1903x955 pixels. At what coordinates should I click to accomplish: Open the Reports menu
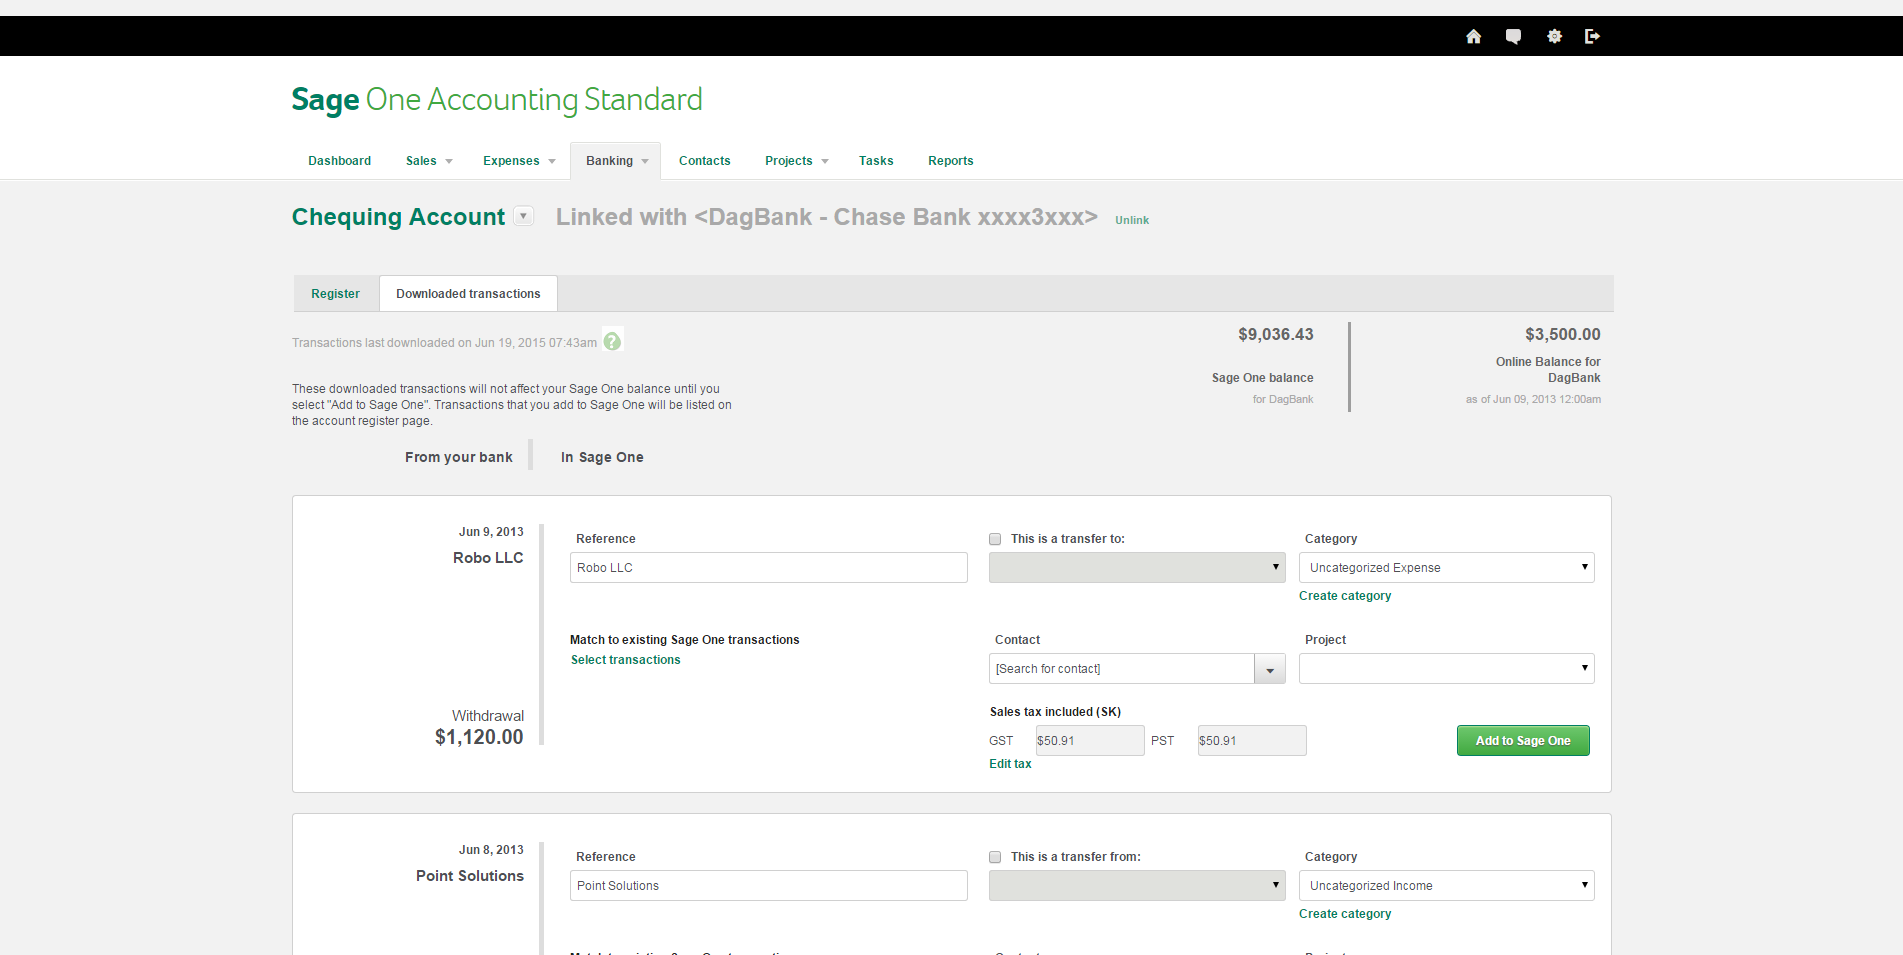click(950, 160)
